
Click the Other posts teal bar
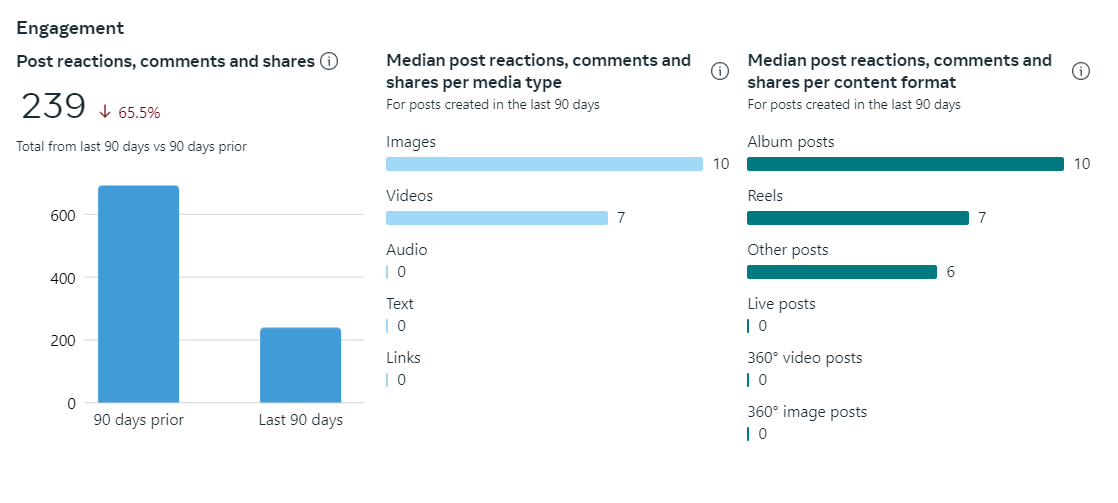point(842,272)
